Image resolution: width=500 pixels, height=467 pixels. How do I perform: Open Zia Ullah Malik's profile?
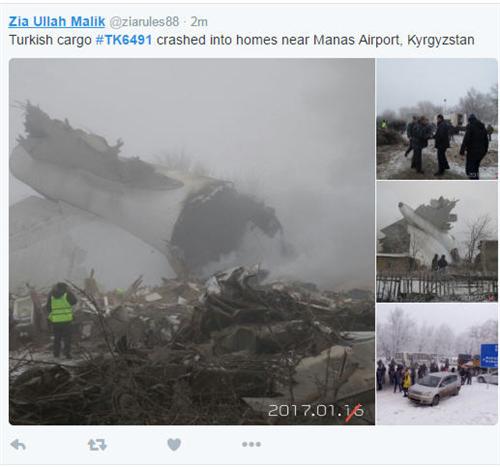tap(57, 22)
